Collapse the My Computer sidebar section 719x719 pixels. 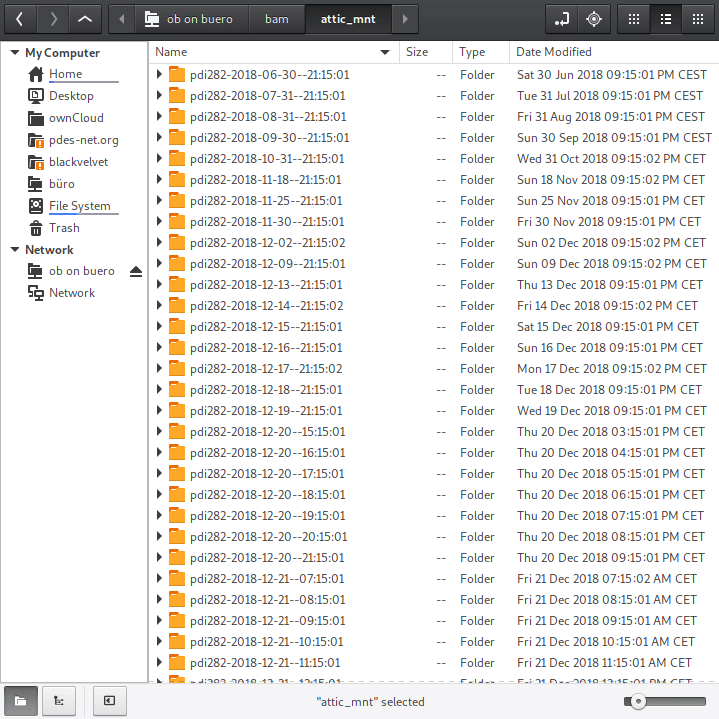[15, 53]
